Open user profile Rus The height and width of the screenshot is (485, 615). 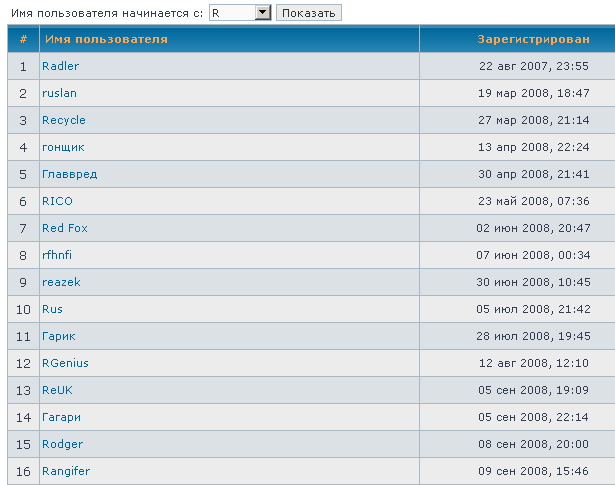52,309
